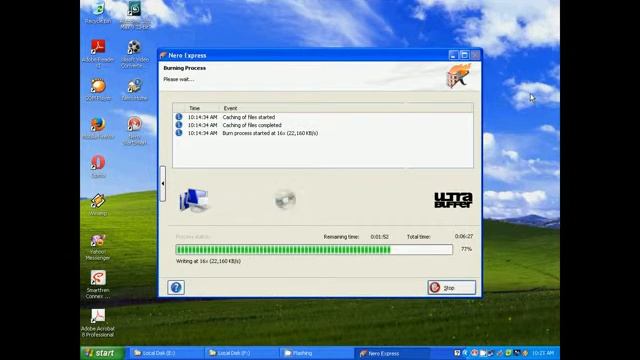Viewport: 640px width, 360px height.
Task: Open the Nero StartSmart desktop shortcut
Action: pyautogui.click(x=135, y=131)
